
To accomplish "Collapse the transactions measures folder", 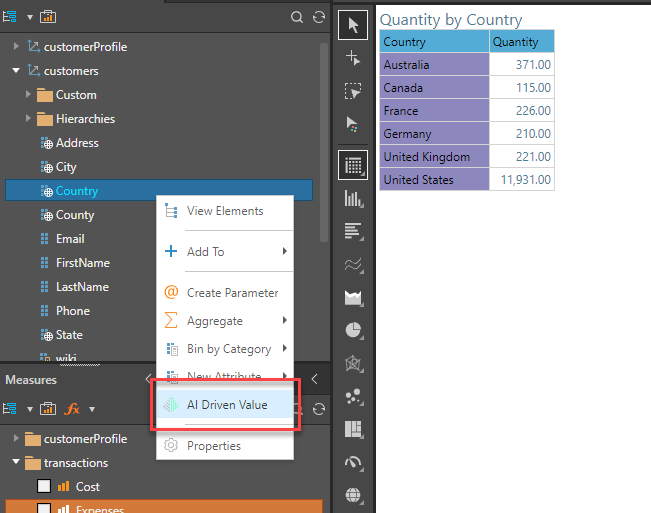I will tap(16, 463).
